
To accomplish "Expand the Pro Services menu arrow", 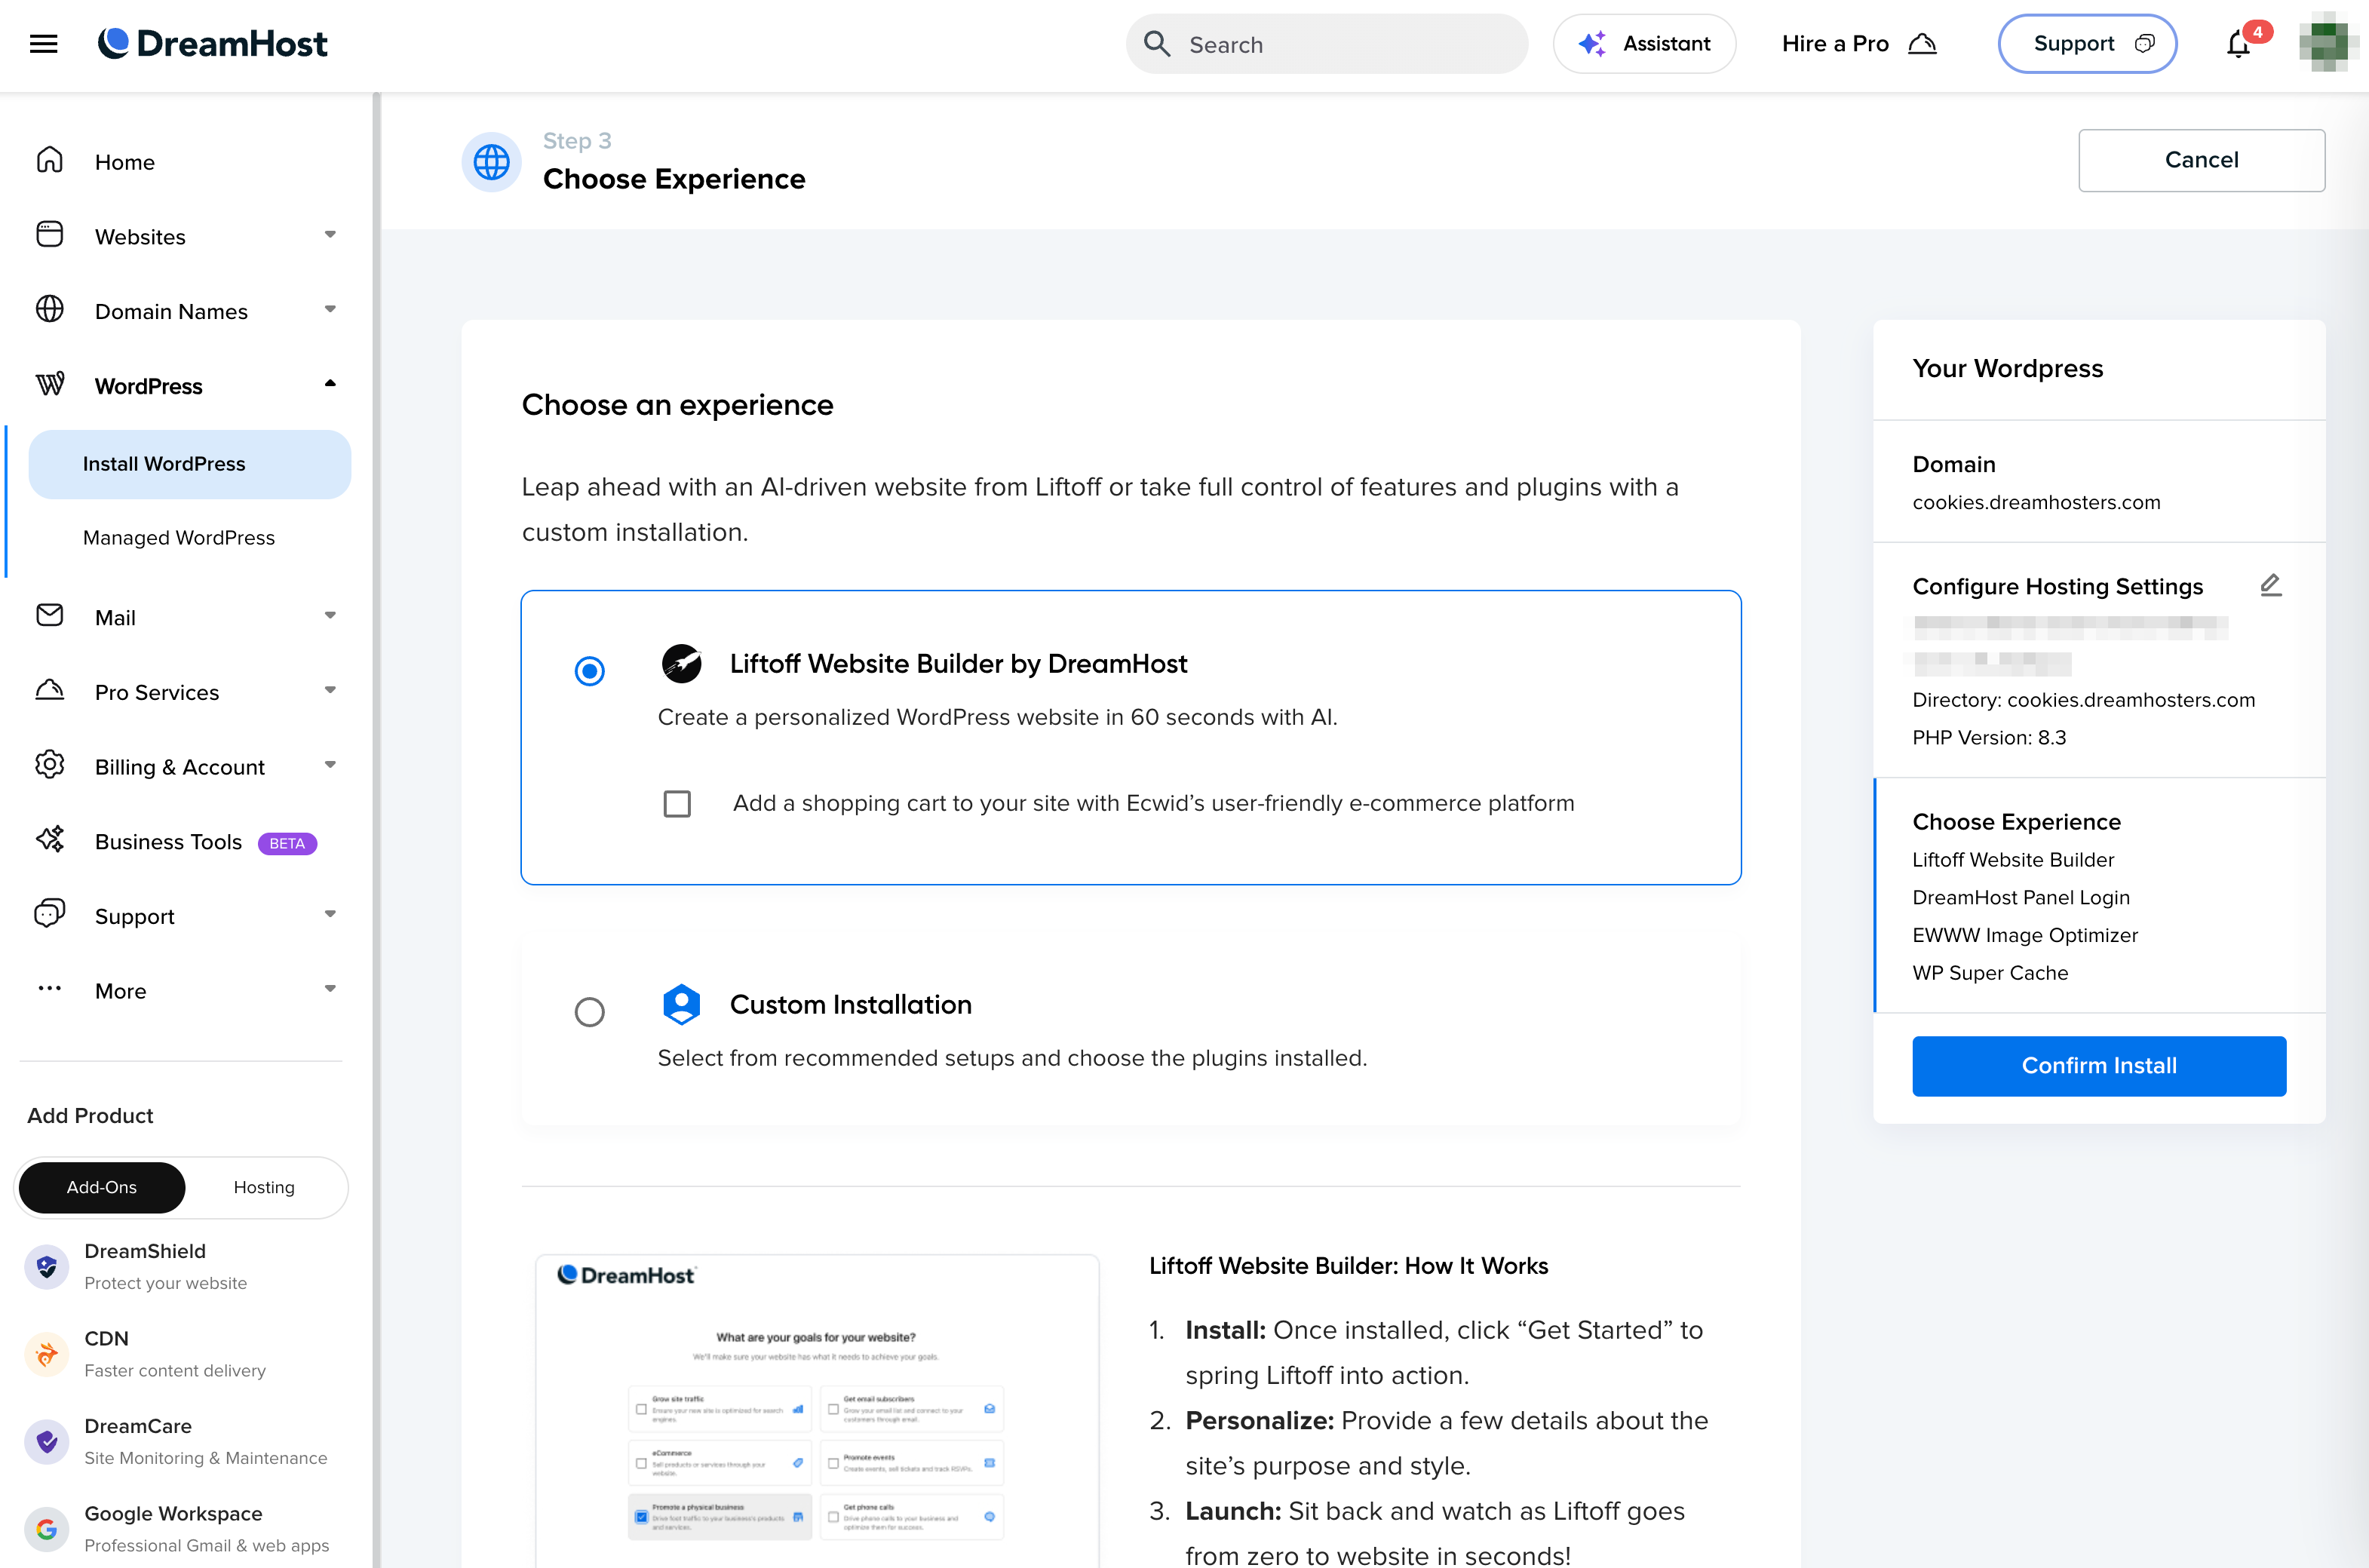I will tap(330, 691).
